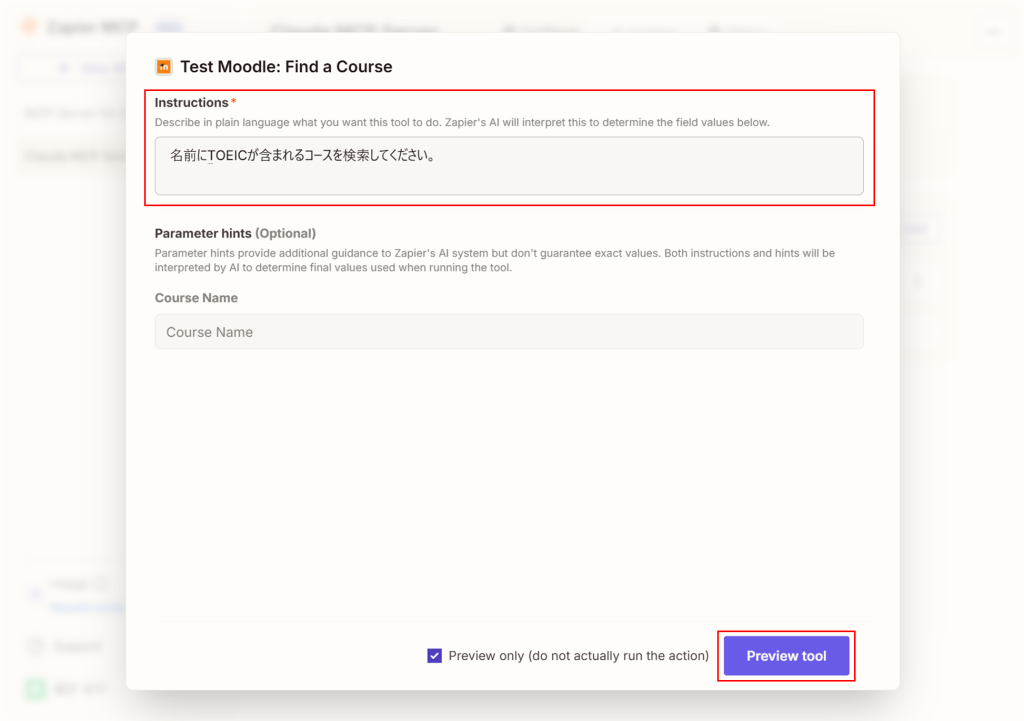Click the blurred Support icon in sidebar

(x=35, y=646)
